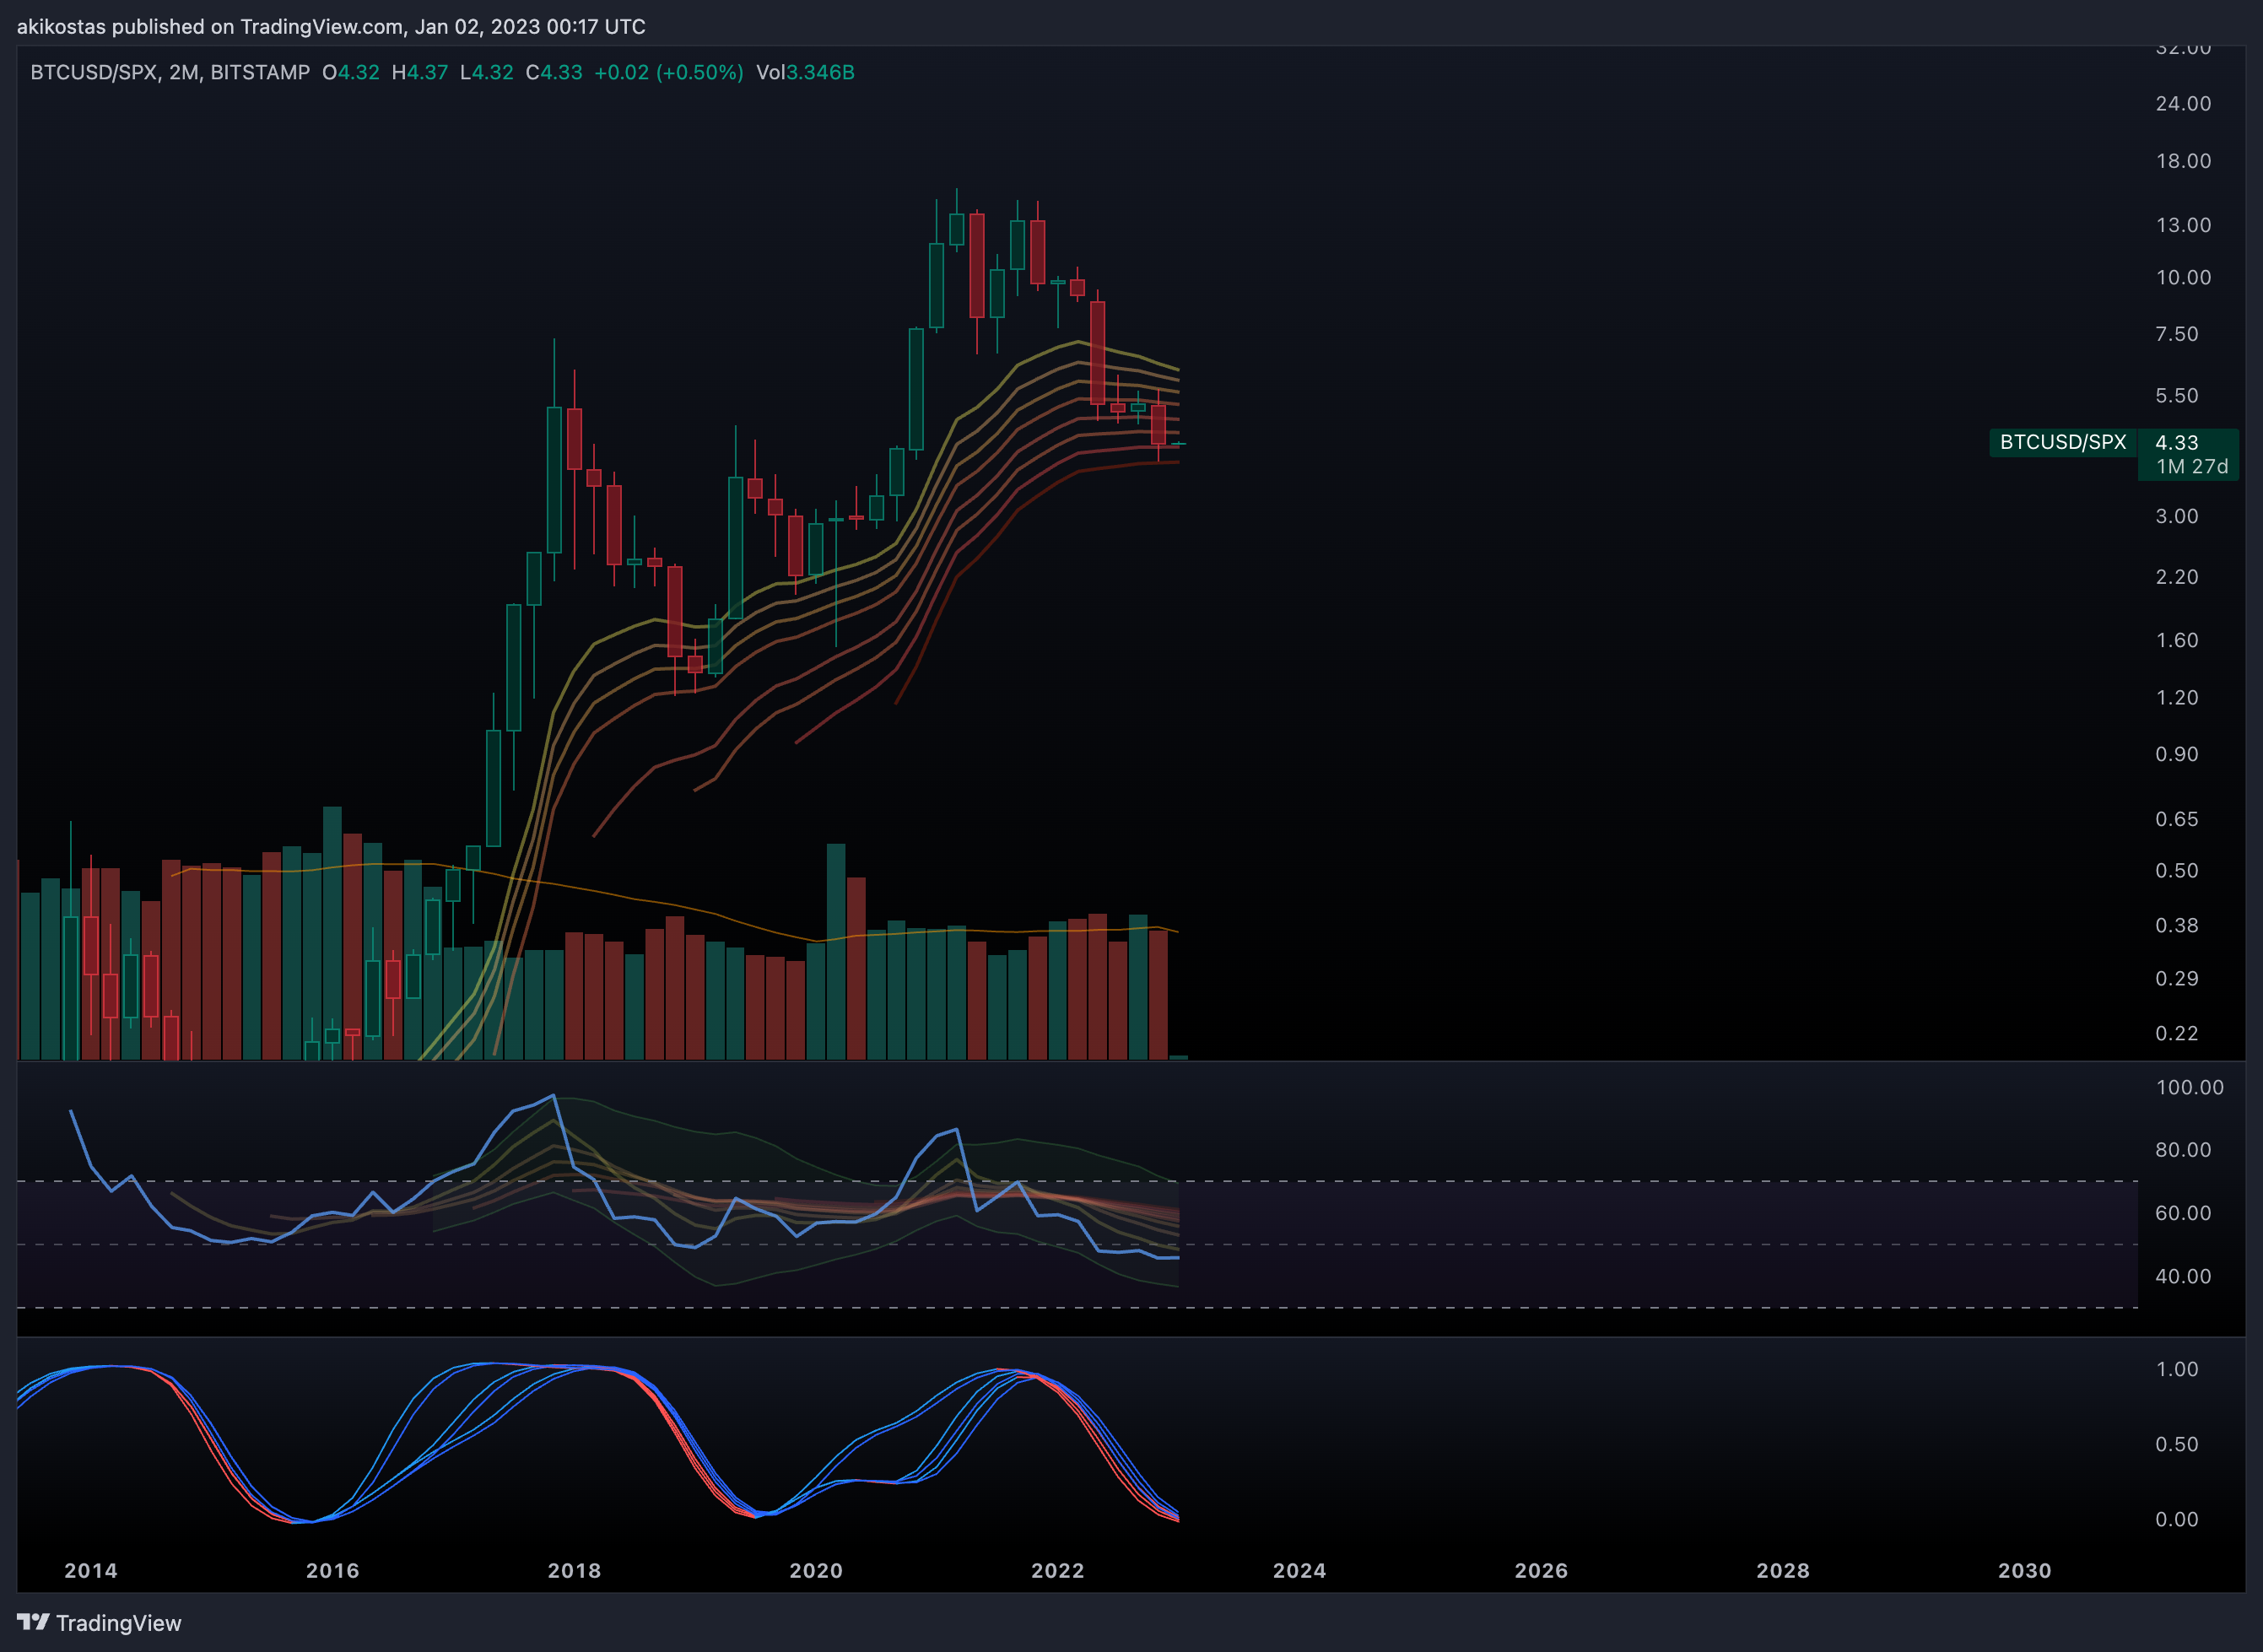Click the RSI pane 40.00 scale label

point(2184,1276)
